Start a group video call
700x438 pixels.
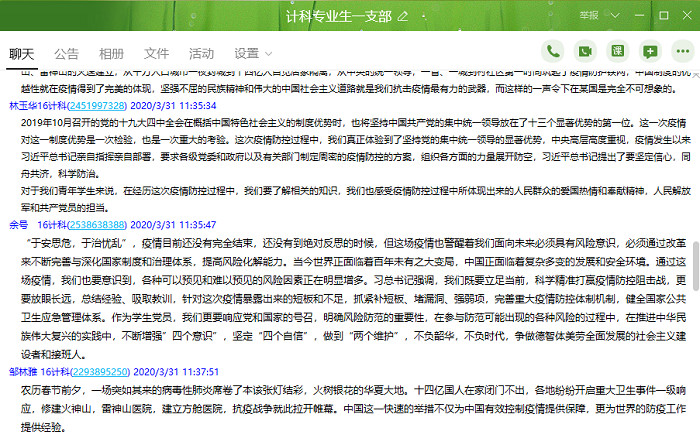tap(585, 51)
